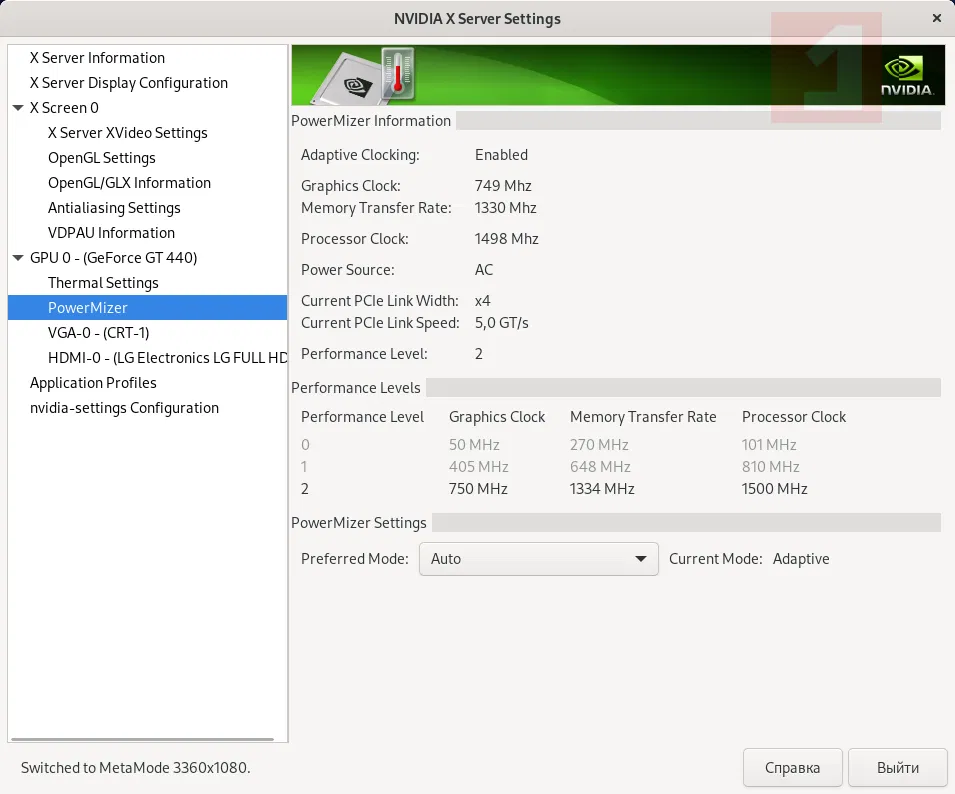The height and width of the screenshot is (794, 955).
Task: Click the Processor Clock column header
Action: point(794,417)
